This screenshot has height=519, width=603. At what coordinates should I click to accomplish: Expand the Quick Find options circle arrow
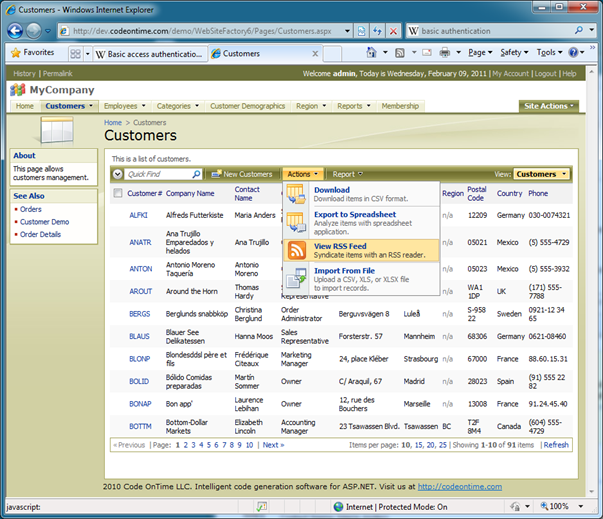click(118, 174)
